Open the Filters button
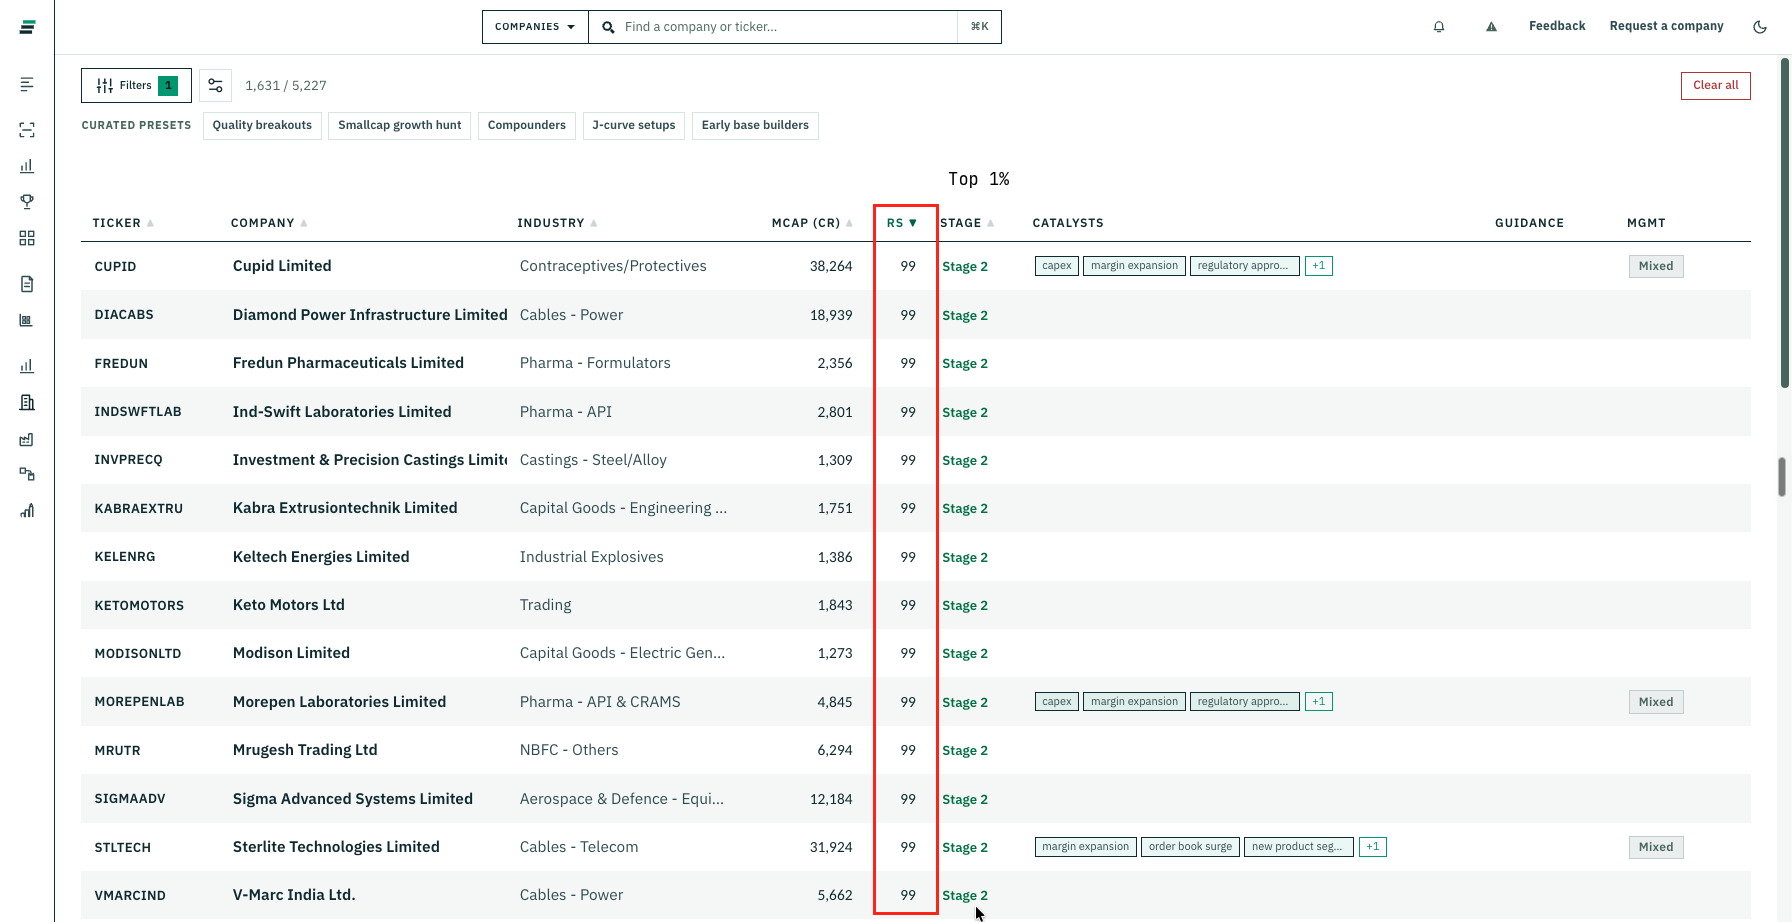 tap(136, 86)
